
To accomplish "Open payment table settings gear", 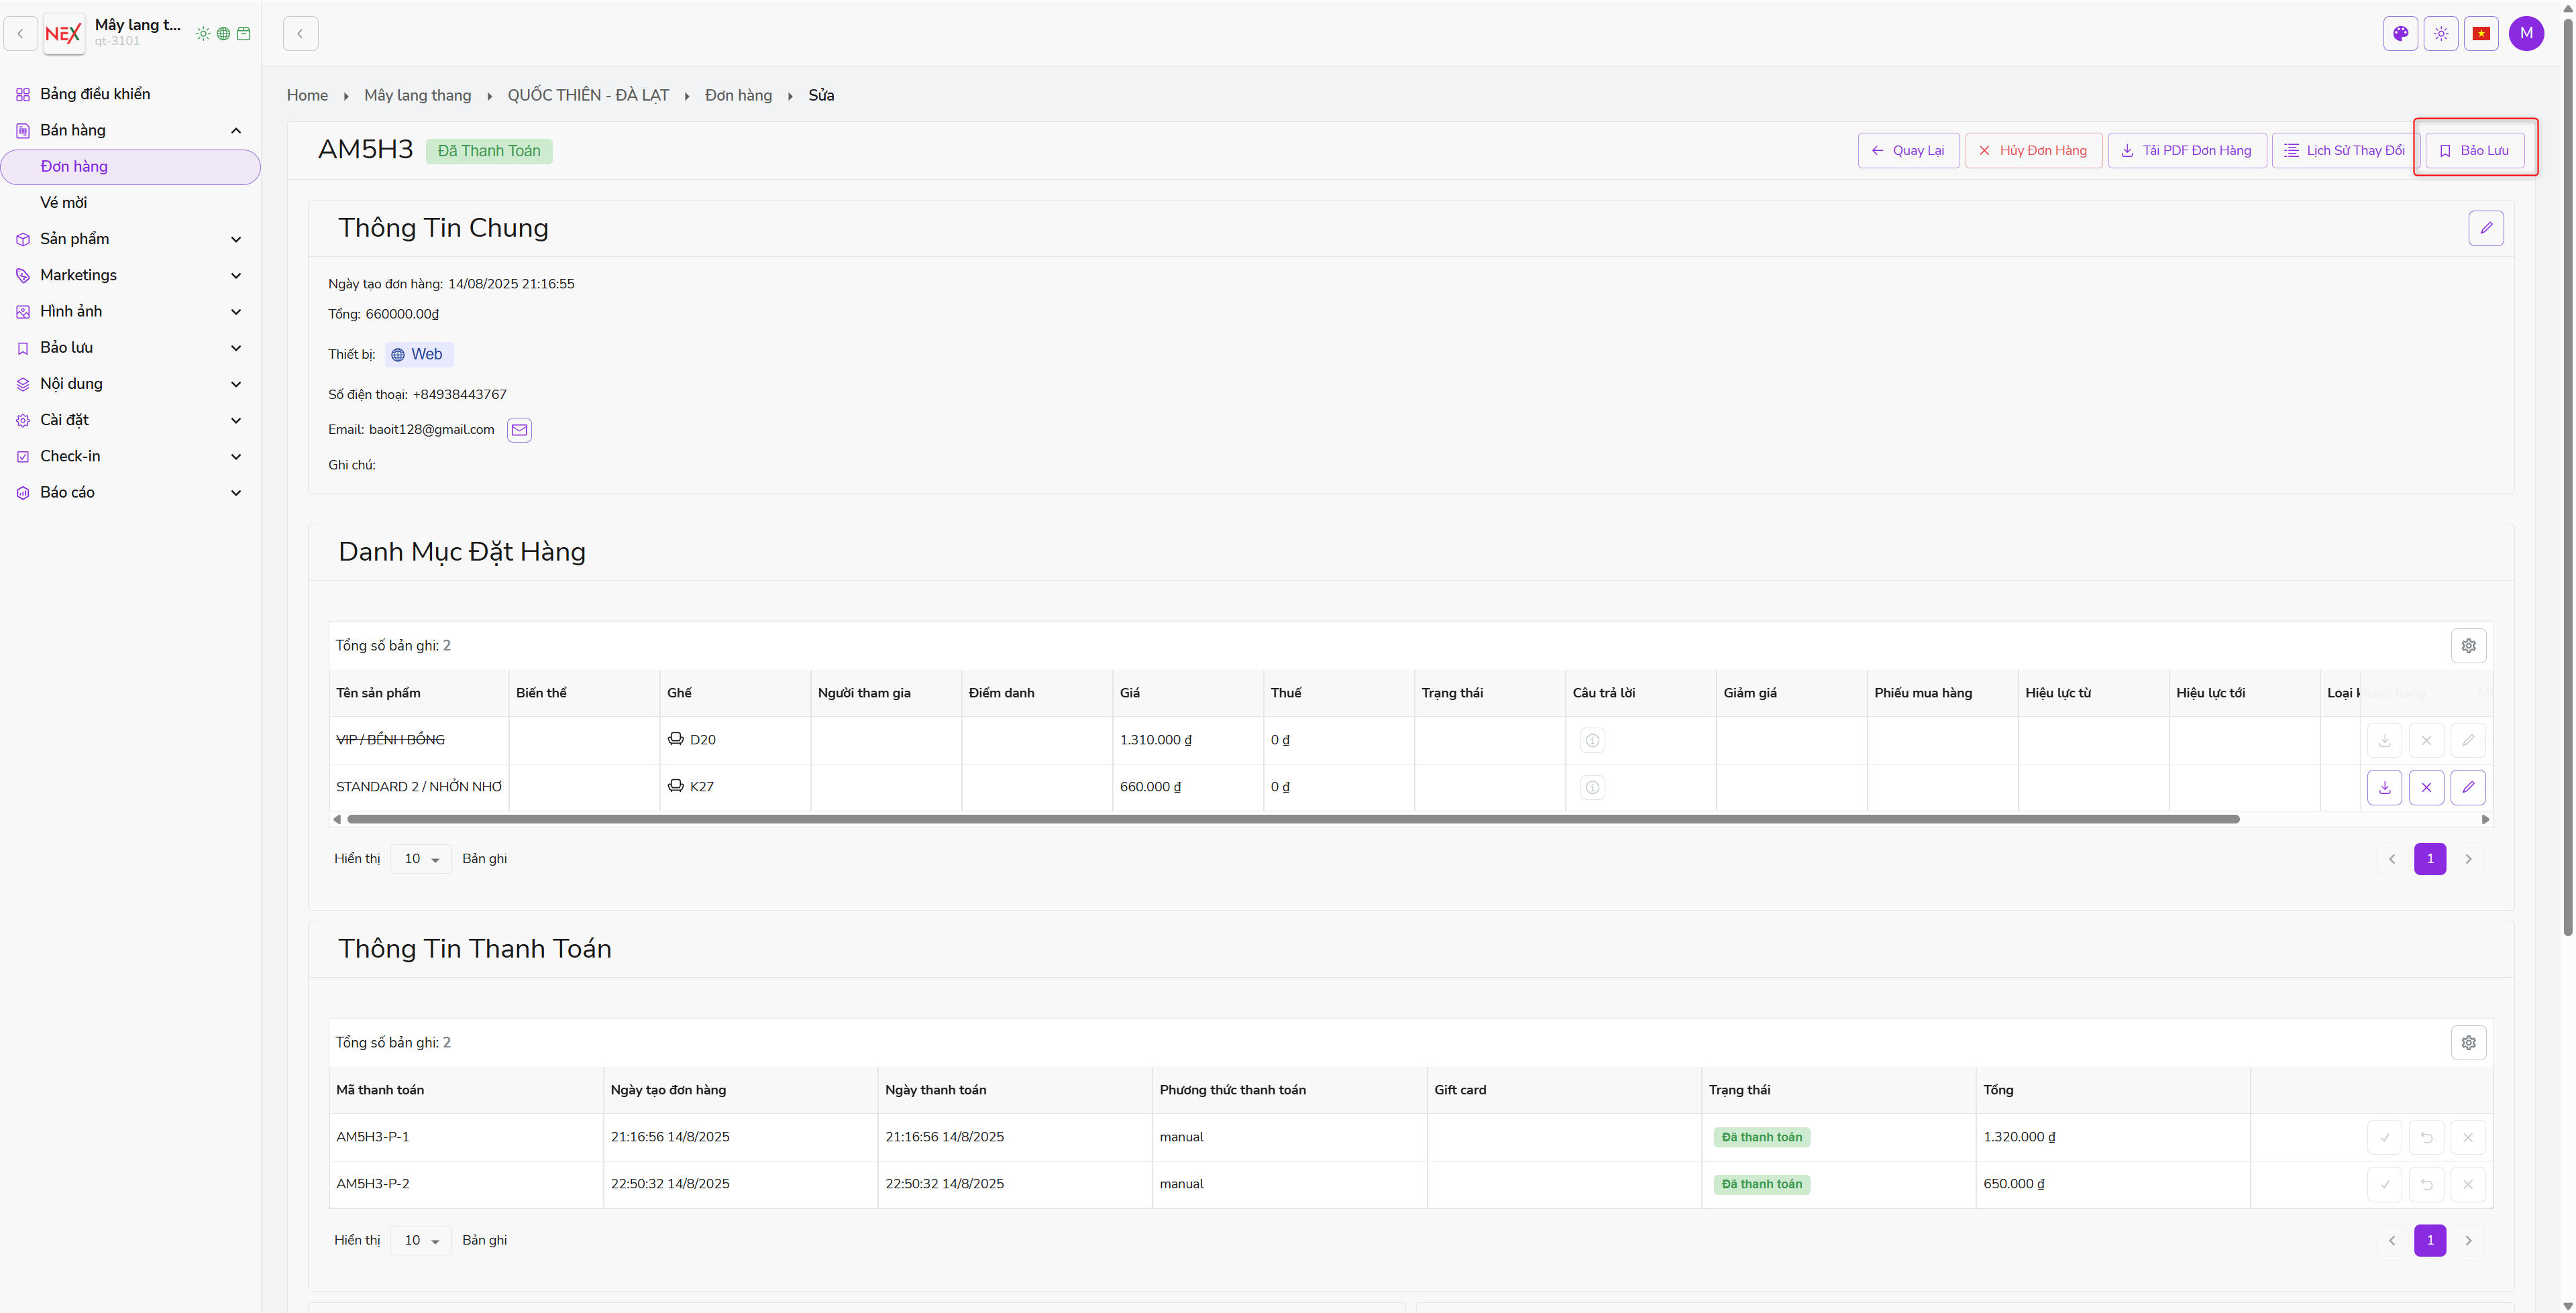I will [2468, 1043].
